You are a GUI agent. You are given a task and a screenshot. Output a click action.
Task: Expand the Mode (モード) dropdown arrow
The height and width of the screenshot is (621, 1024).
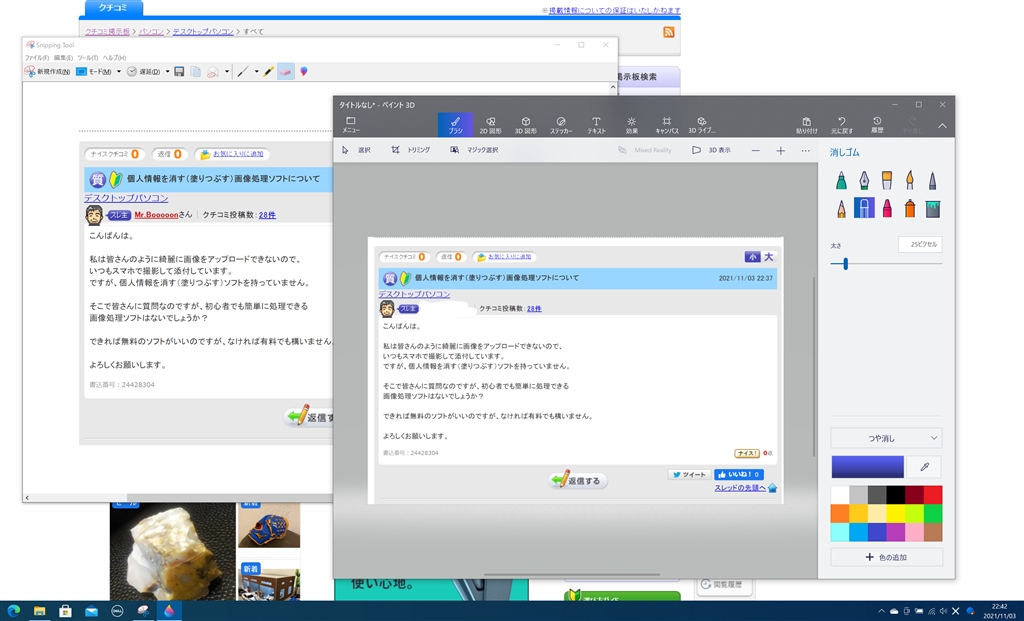(x=118, y=72)
